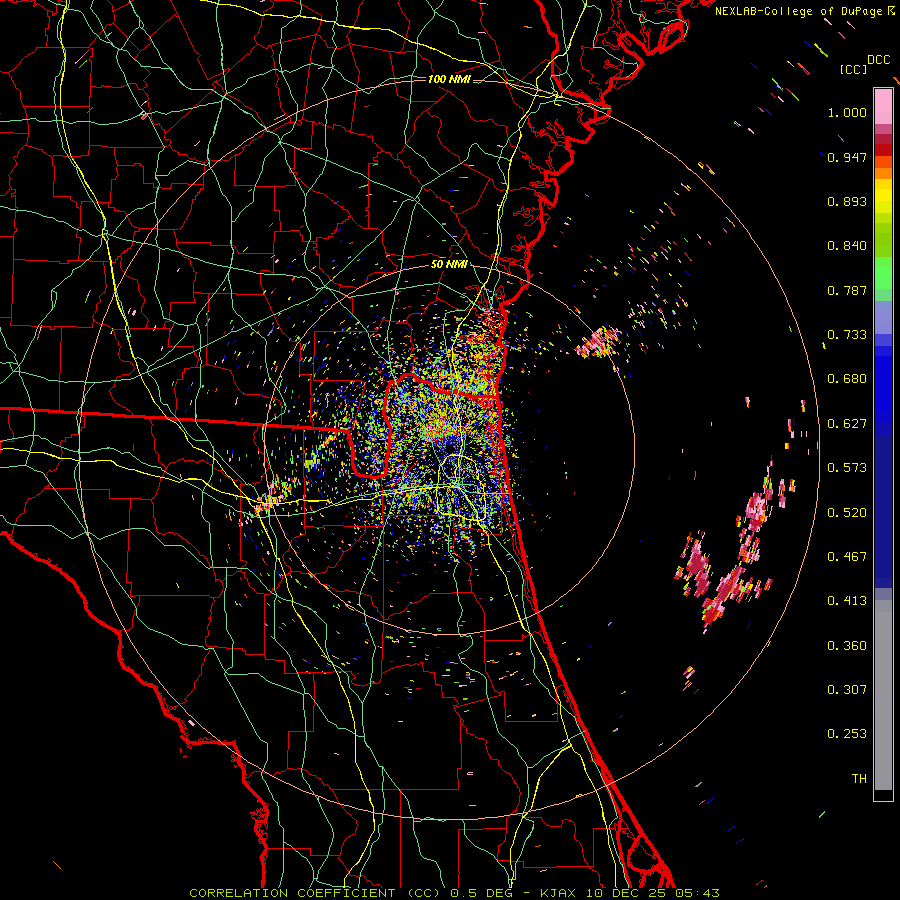Click the 0.893 legend value

(847, 201)
